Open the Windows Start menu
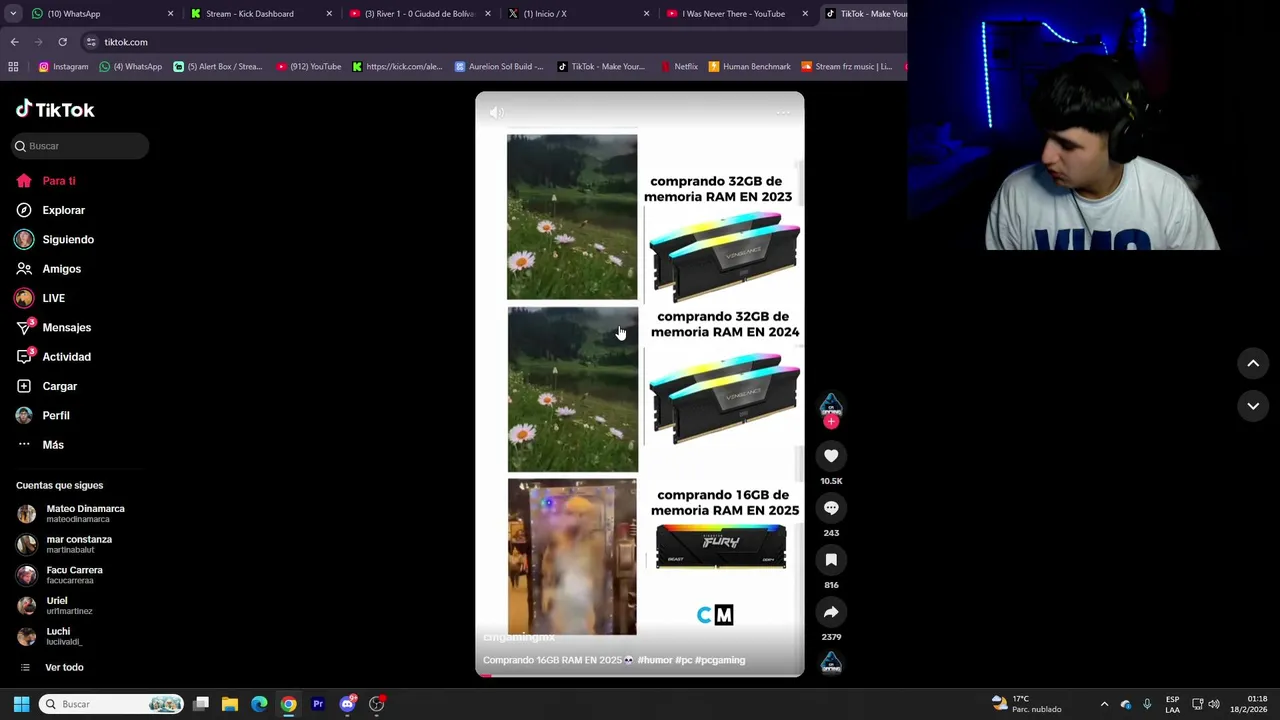The image size is (1280, 720). coord(21,704)
